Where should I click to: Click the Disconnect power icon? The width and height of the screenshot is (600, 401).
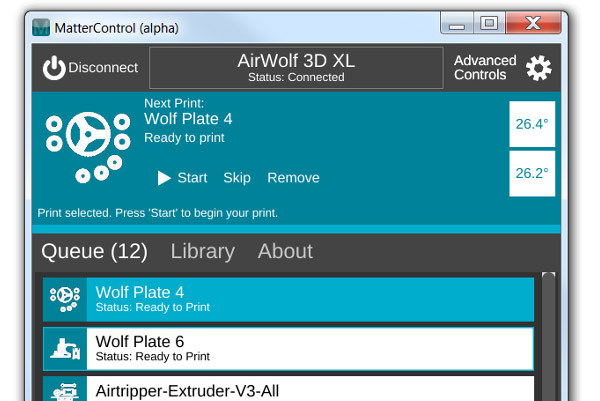(54, 68)
